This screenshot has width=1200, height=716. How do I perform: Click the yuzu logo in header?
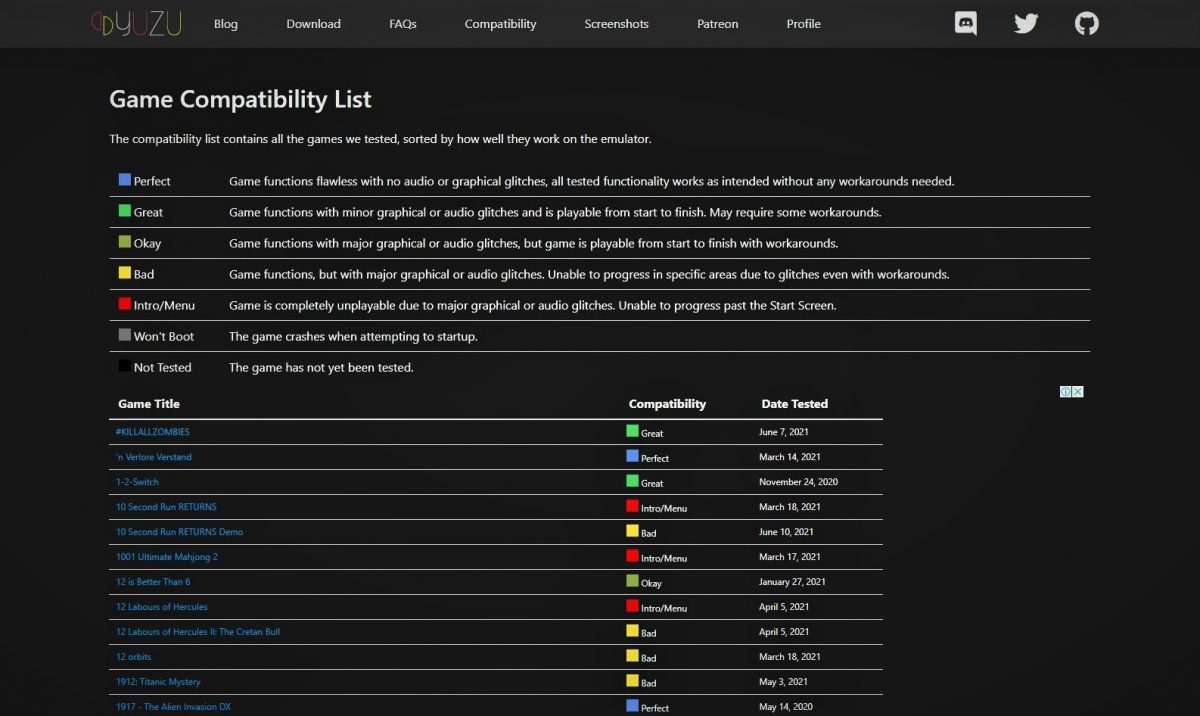coord(136,24)
